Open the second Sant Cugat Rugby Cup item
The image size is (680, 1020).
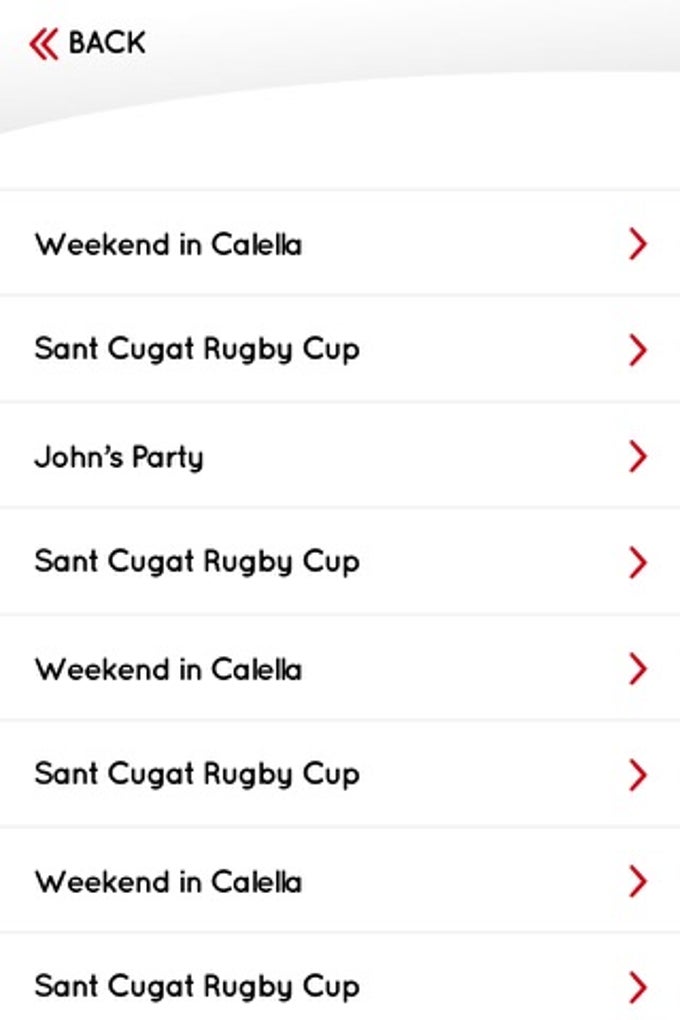tap(197, 562)
